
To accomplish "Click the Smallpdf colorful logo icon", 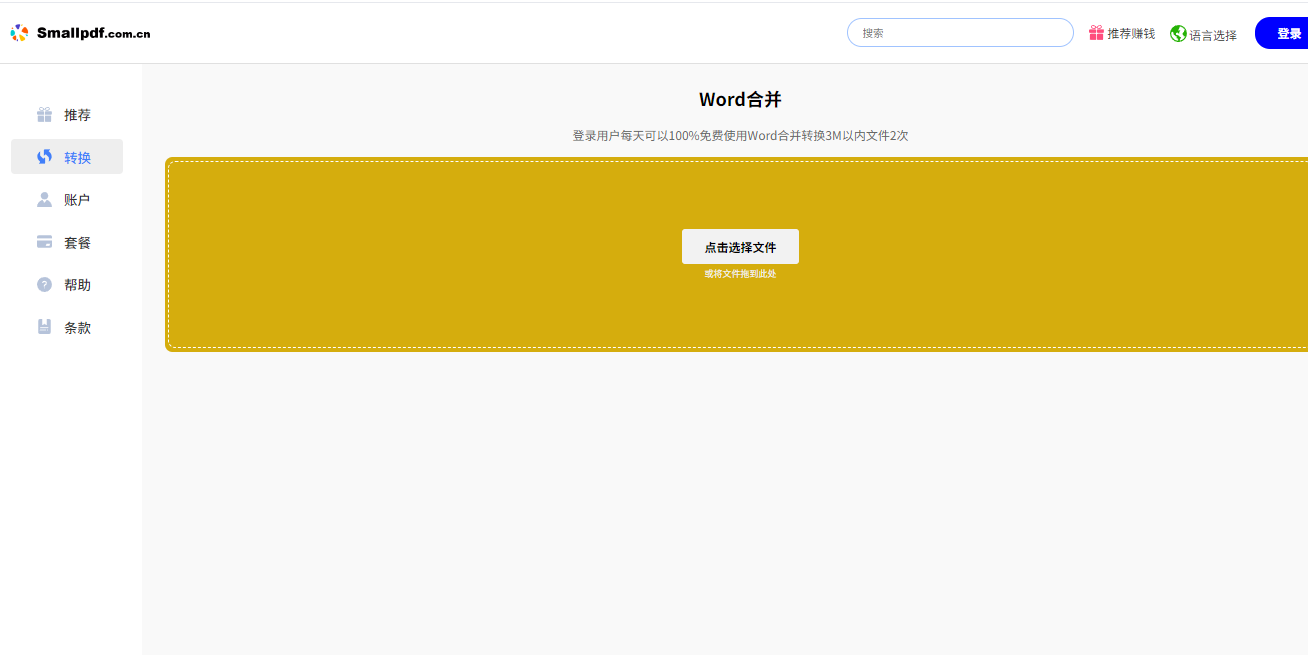I will (x=19, y=33).
